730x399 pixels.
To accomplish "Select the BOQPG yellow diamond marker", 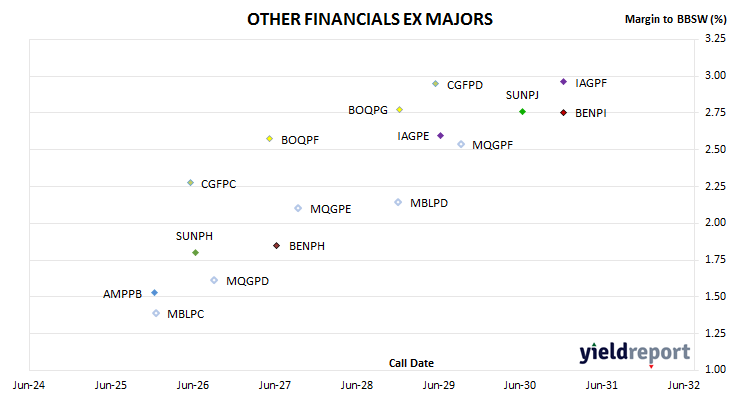I will pos(399,110).
